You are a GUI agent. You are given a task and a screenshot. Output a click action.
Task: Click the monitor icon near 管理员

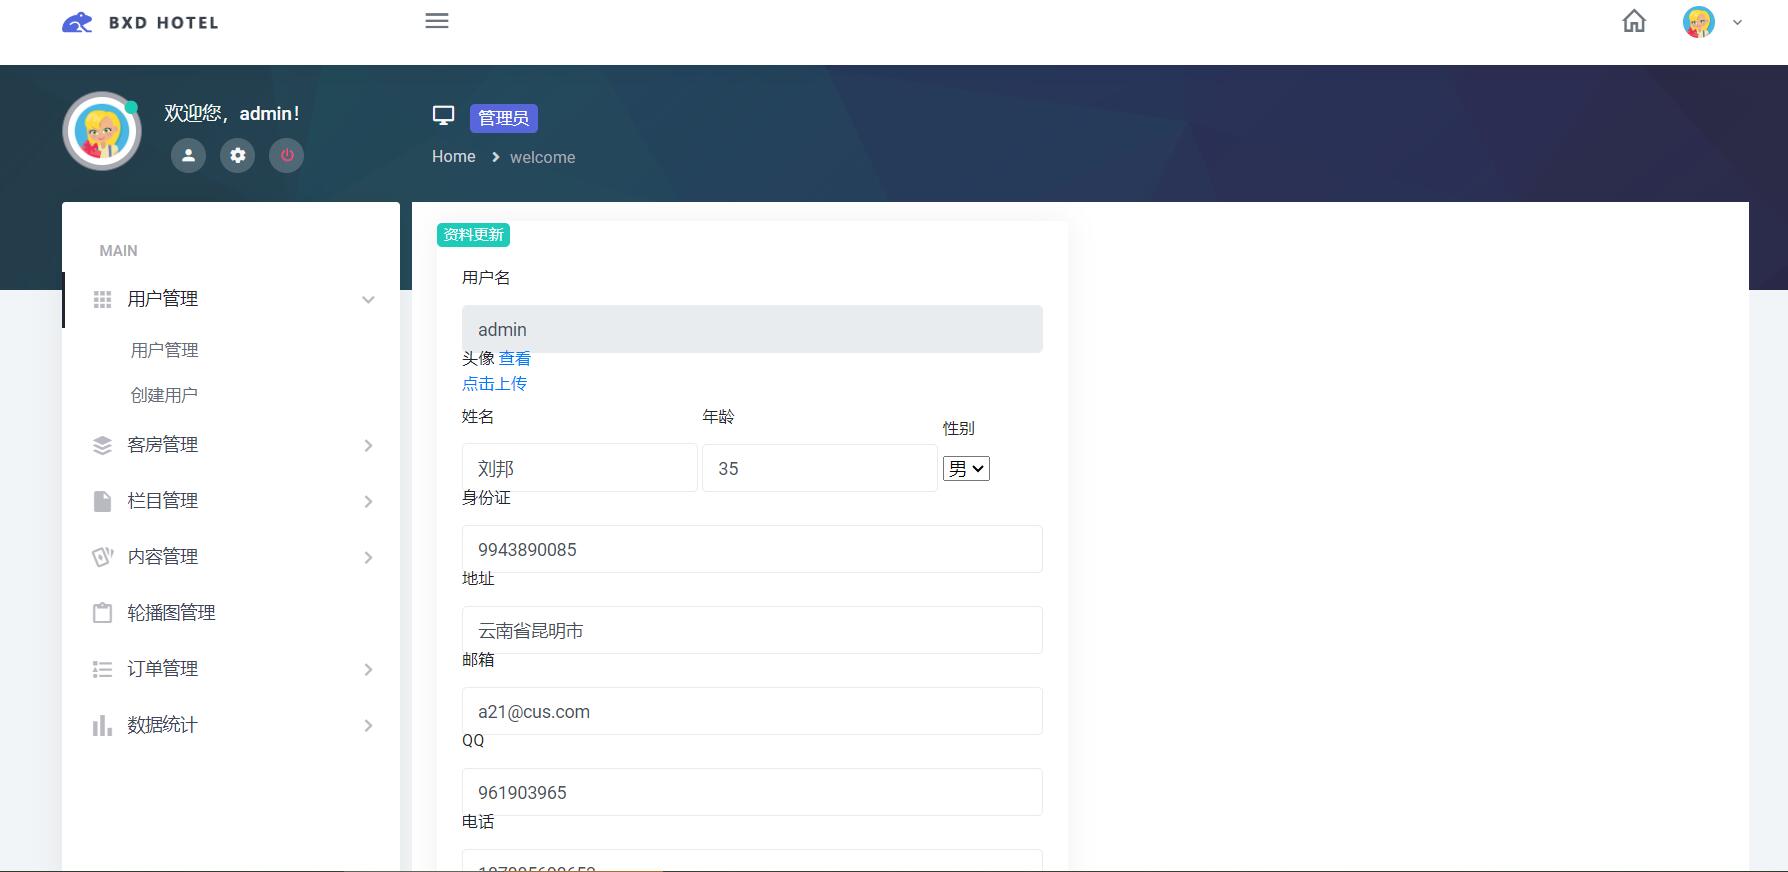tap(443, 116)
